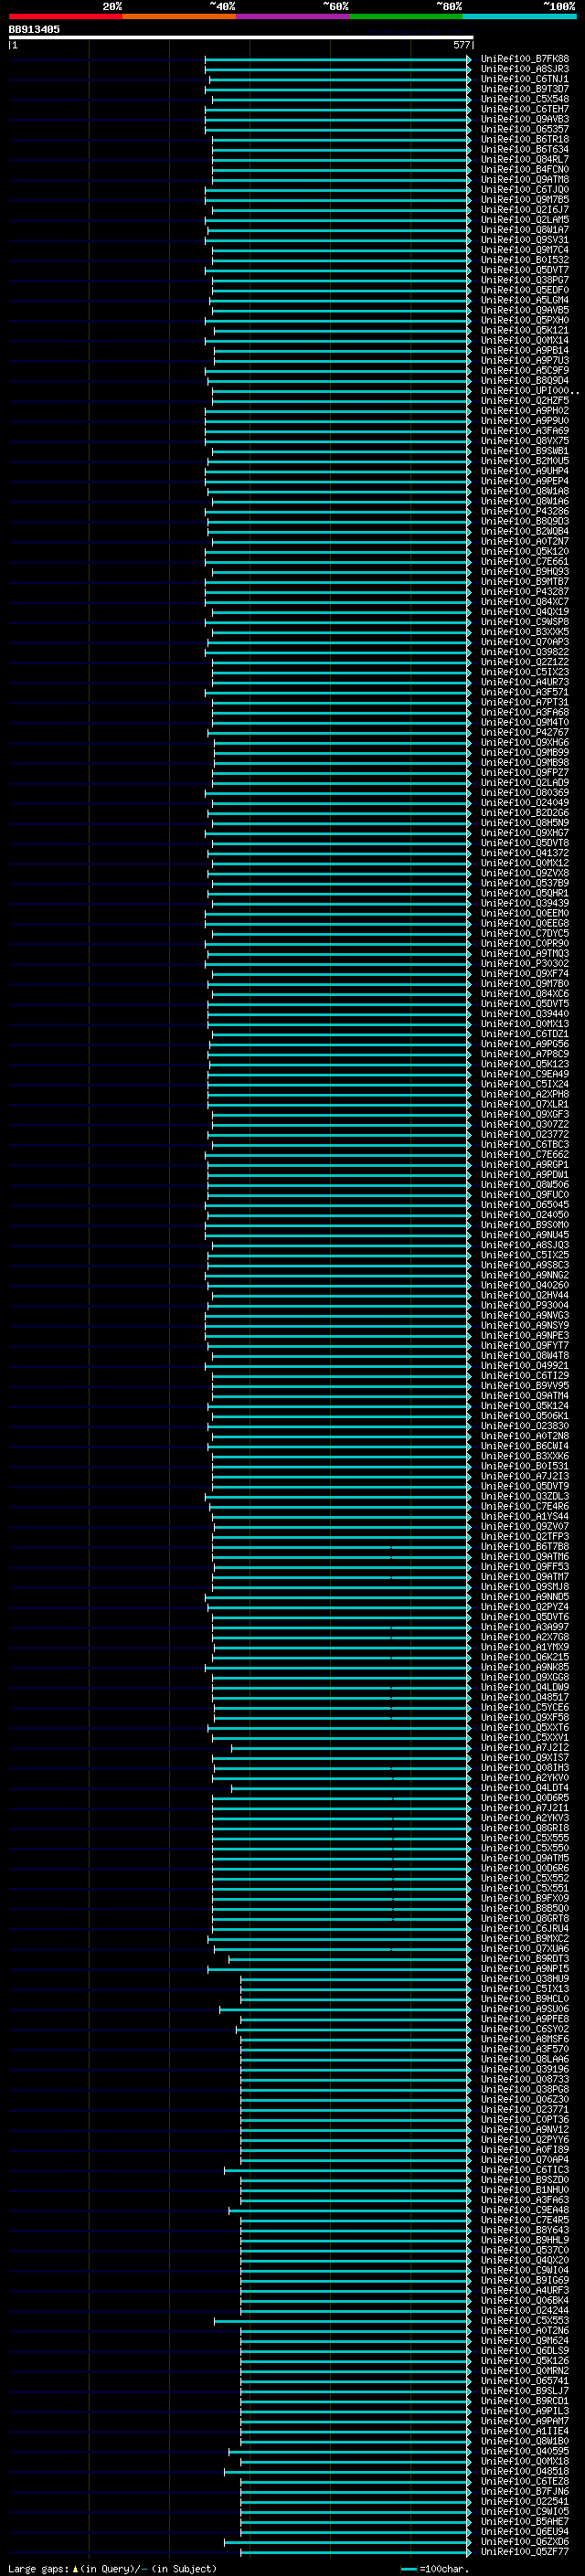
Task: Select the UniRef100_C6TNJ1 label
Action: point(524,79)
